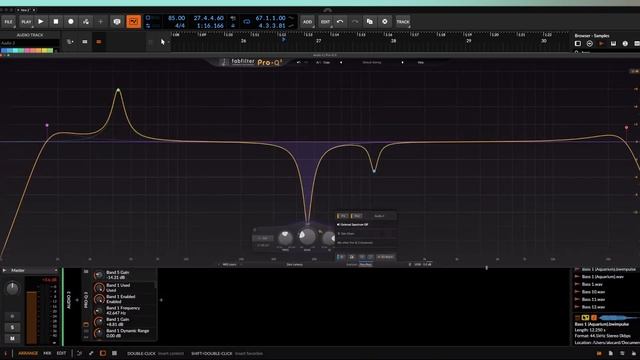The height and width of the screenshot is (360, 640).
Task: Click Band 1 Enabled parameter
Action: click(120, 299)
